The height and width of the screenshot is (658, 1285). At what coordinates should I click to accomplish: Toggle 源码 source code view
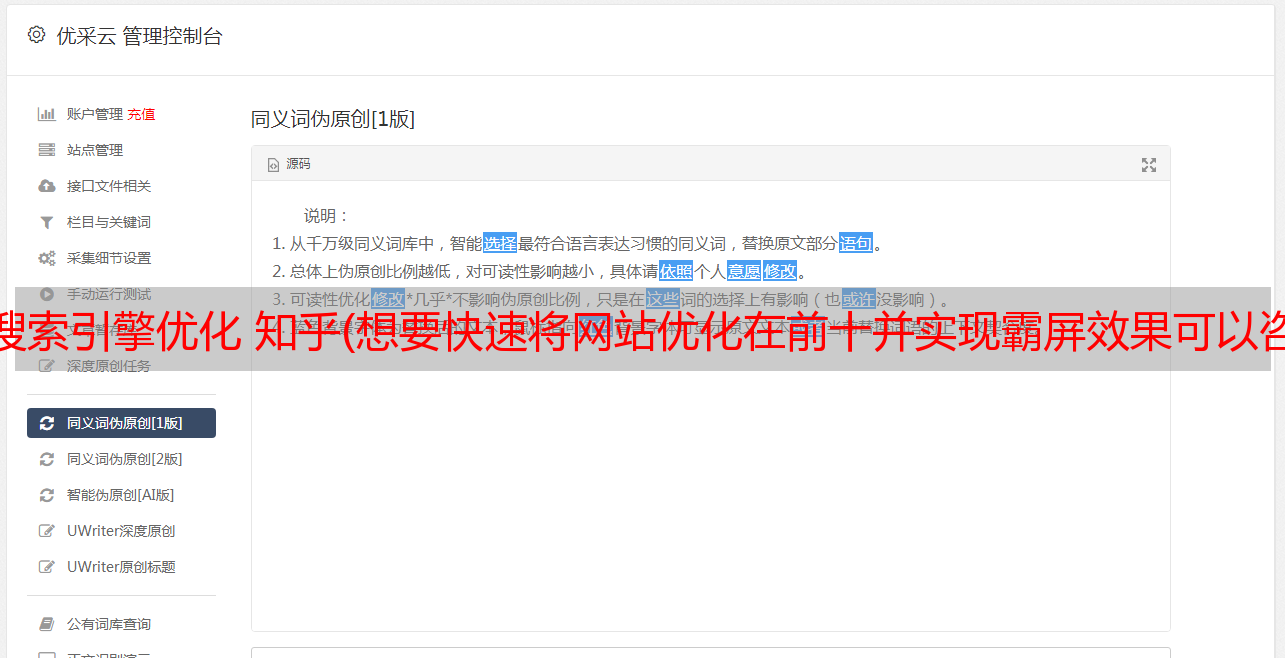pos(289,164)
